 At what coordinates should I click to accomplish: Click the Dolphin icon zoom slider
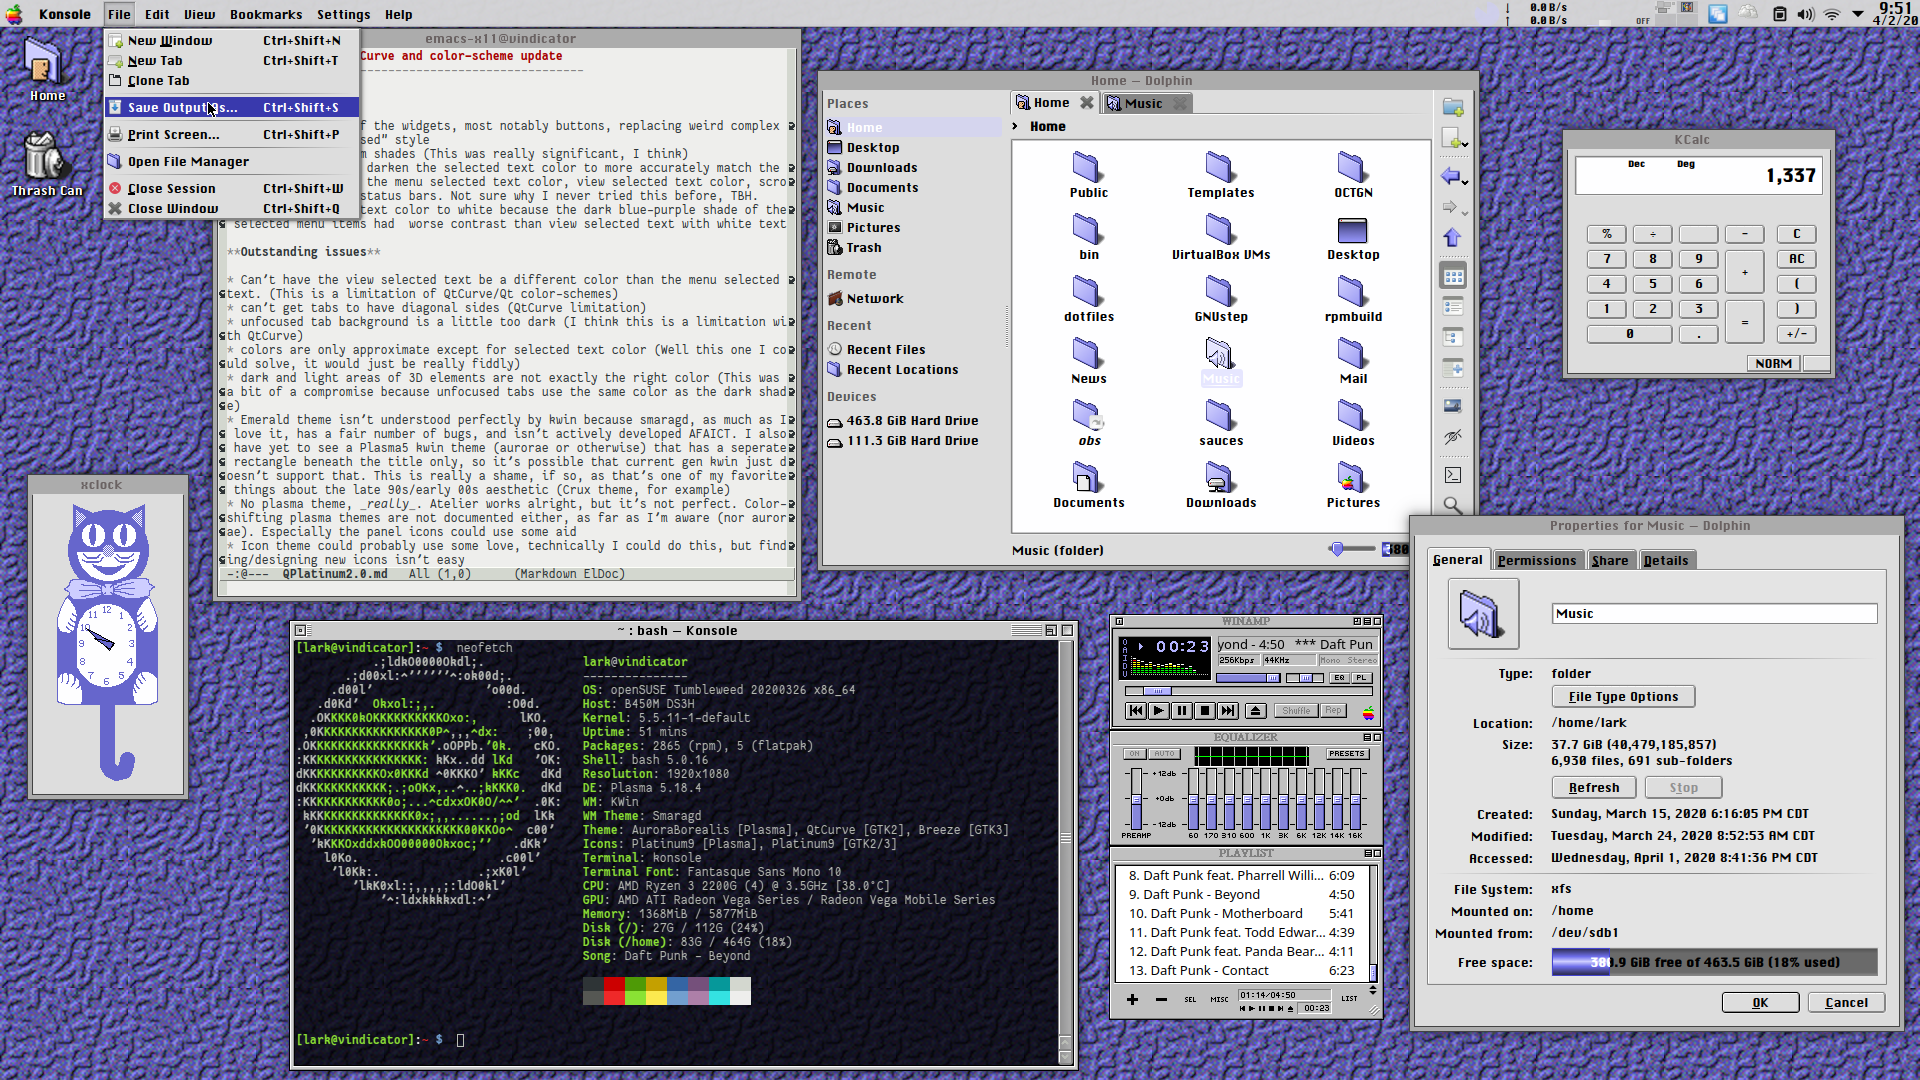[1351, 549]
